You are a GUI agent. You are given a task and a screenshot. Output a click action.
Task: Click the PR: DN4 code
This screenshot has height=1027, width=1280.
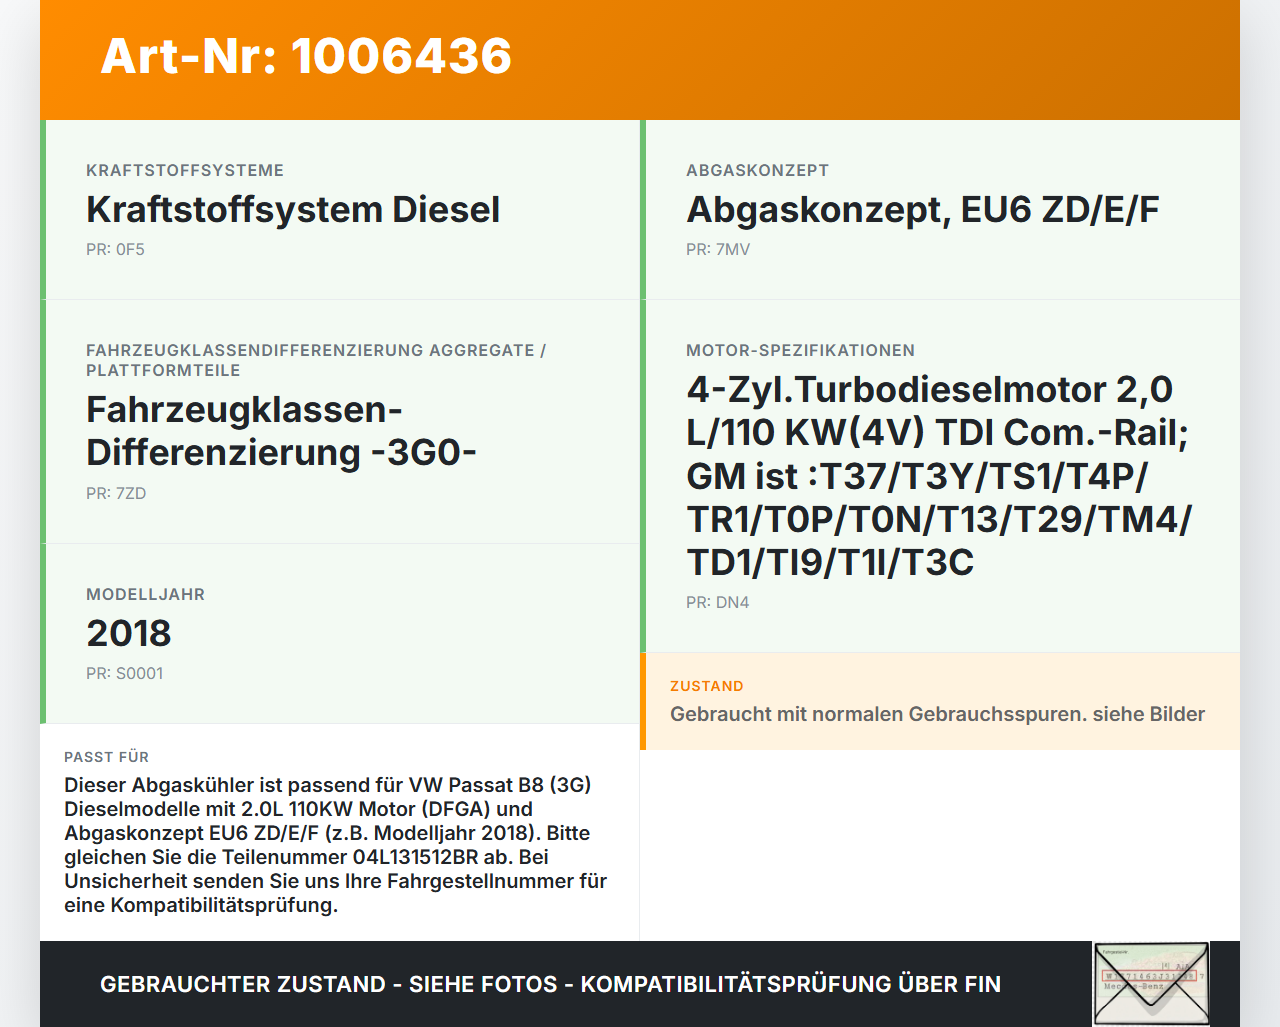tap(717, 602)
